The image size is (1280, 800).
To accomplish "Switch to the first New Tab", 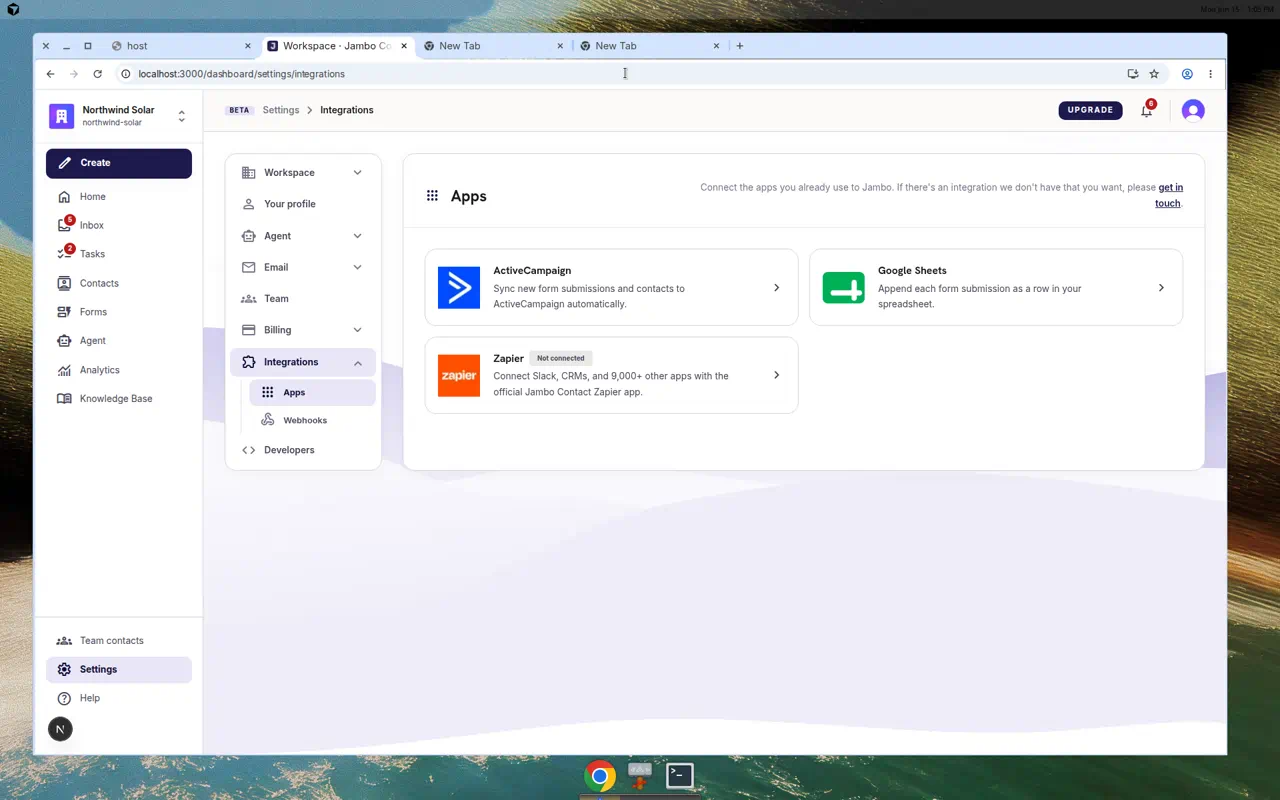I will (x=494, y=46).
